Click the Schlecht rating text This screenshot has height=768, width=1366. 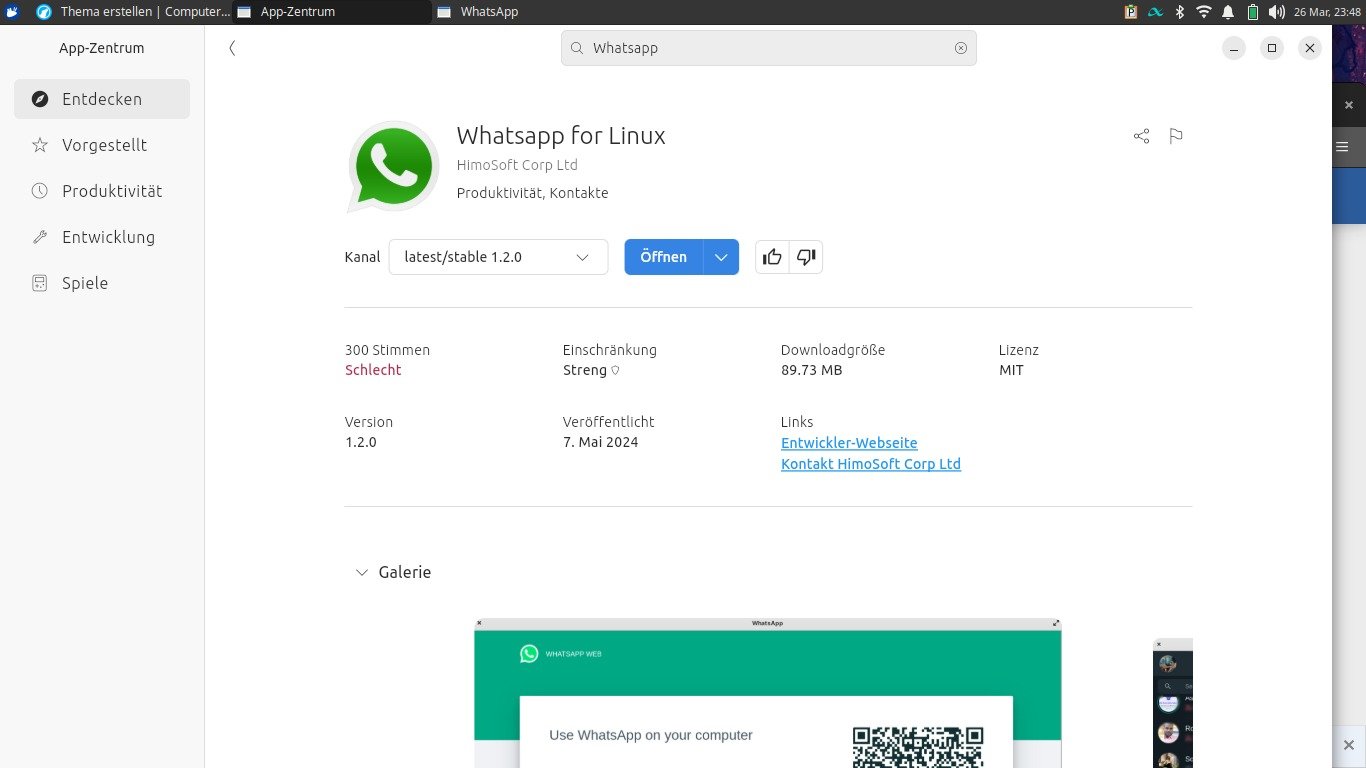373,370
